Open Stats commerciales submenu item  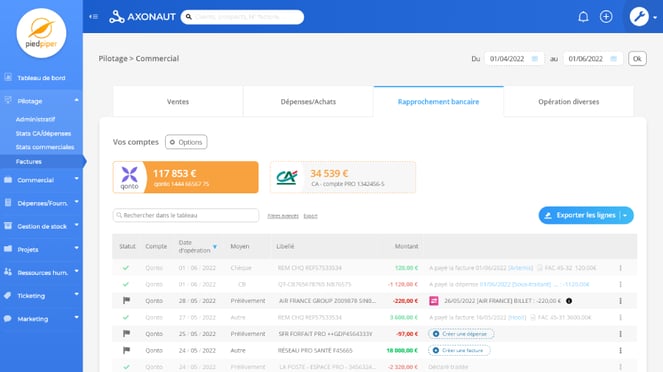tap(45, 147)
